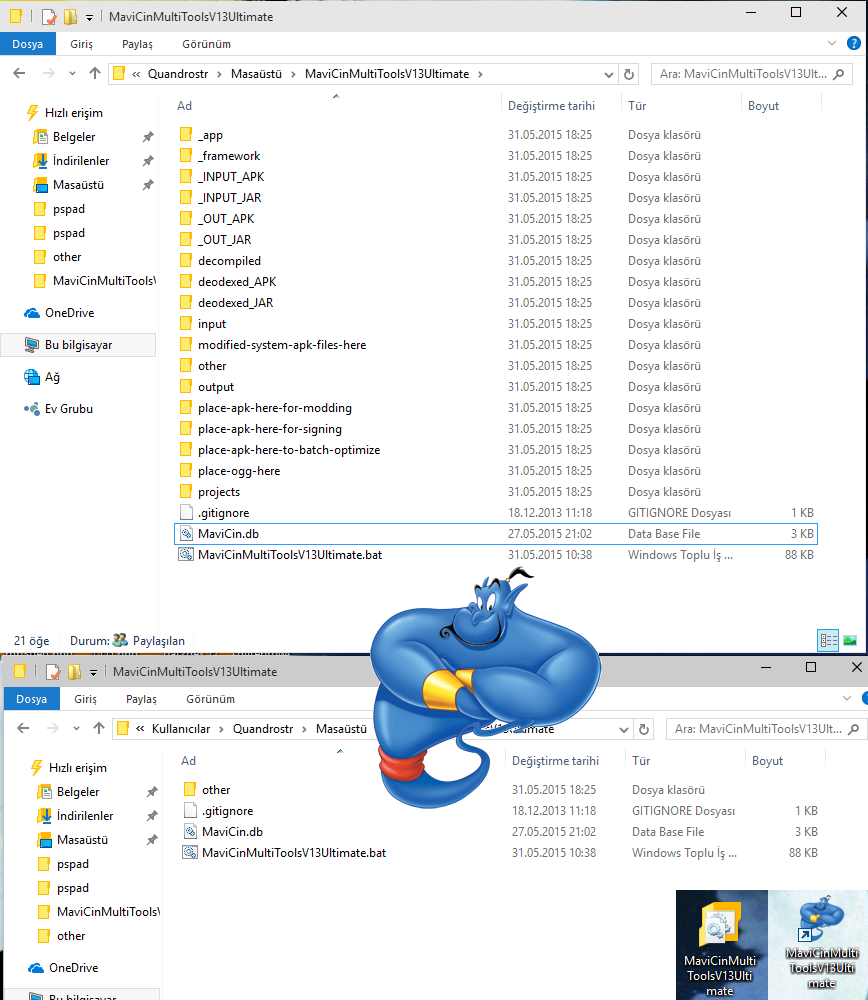Sort by Tür column in top window
Viewport: 868px width, 1000px height.
point(637,106)
